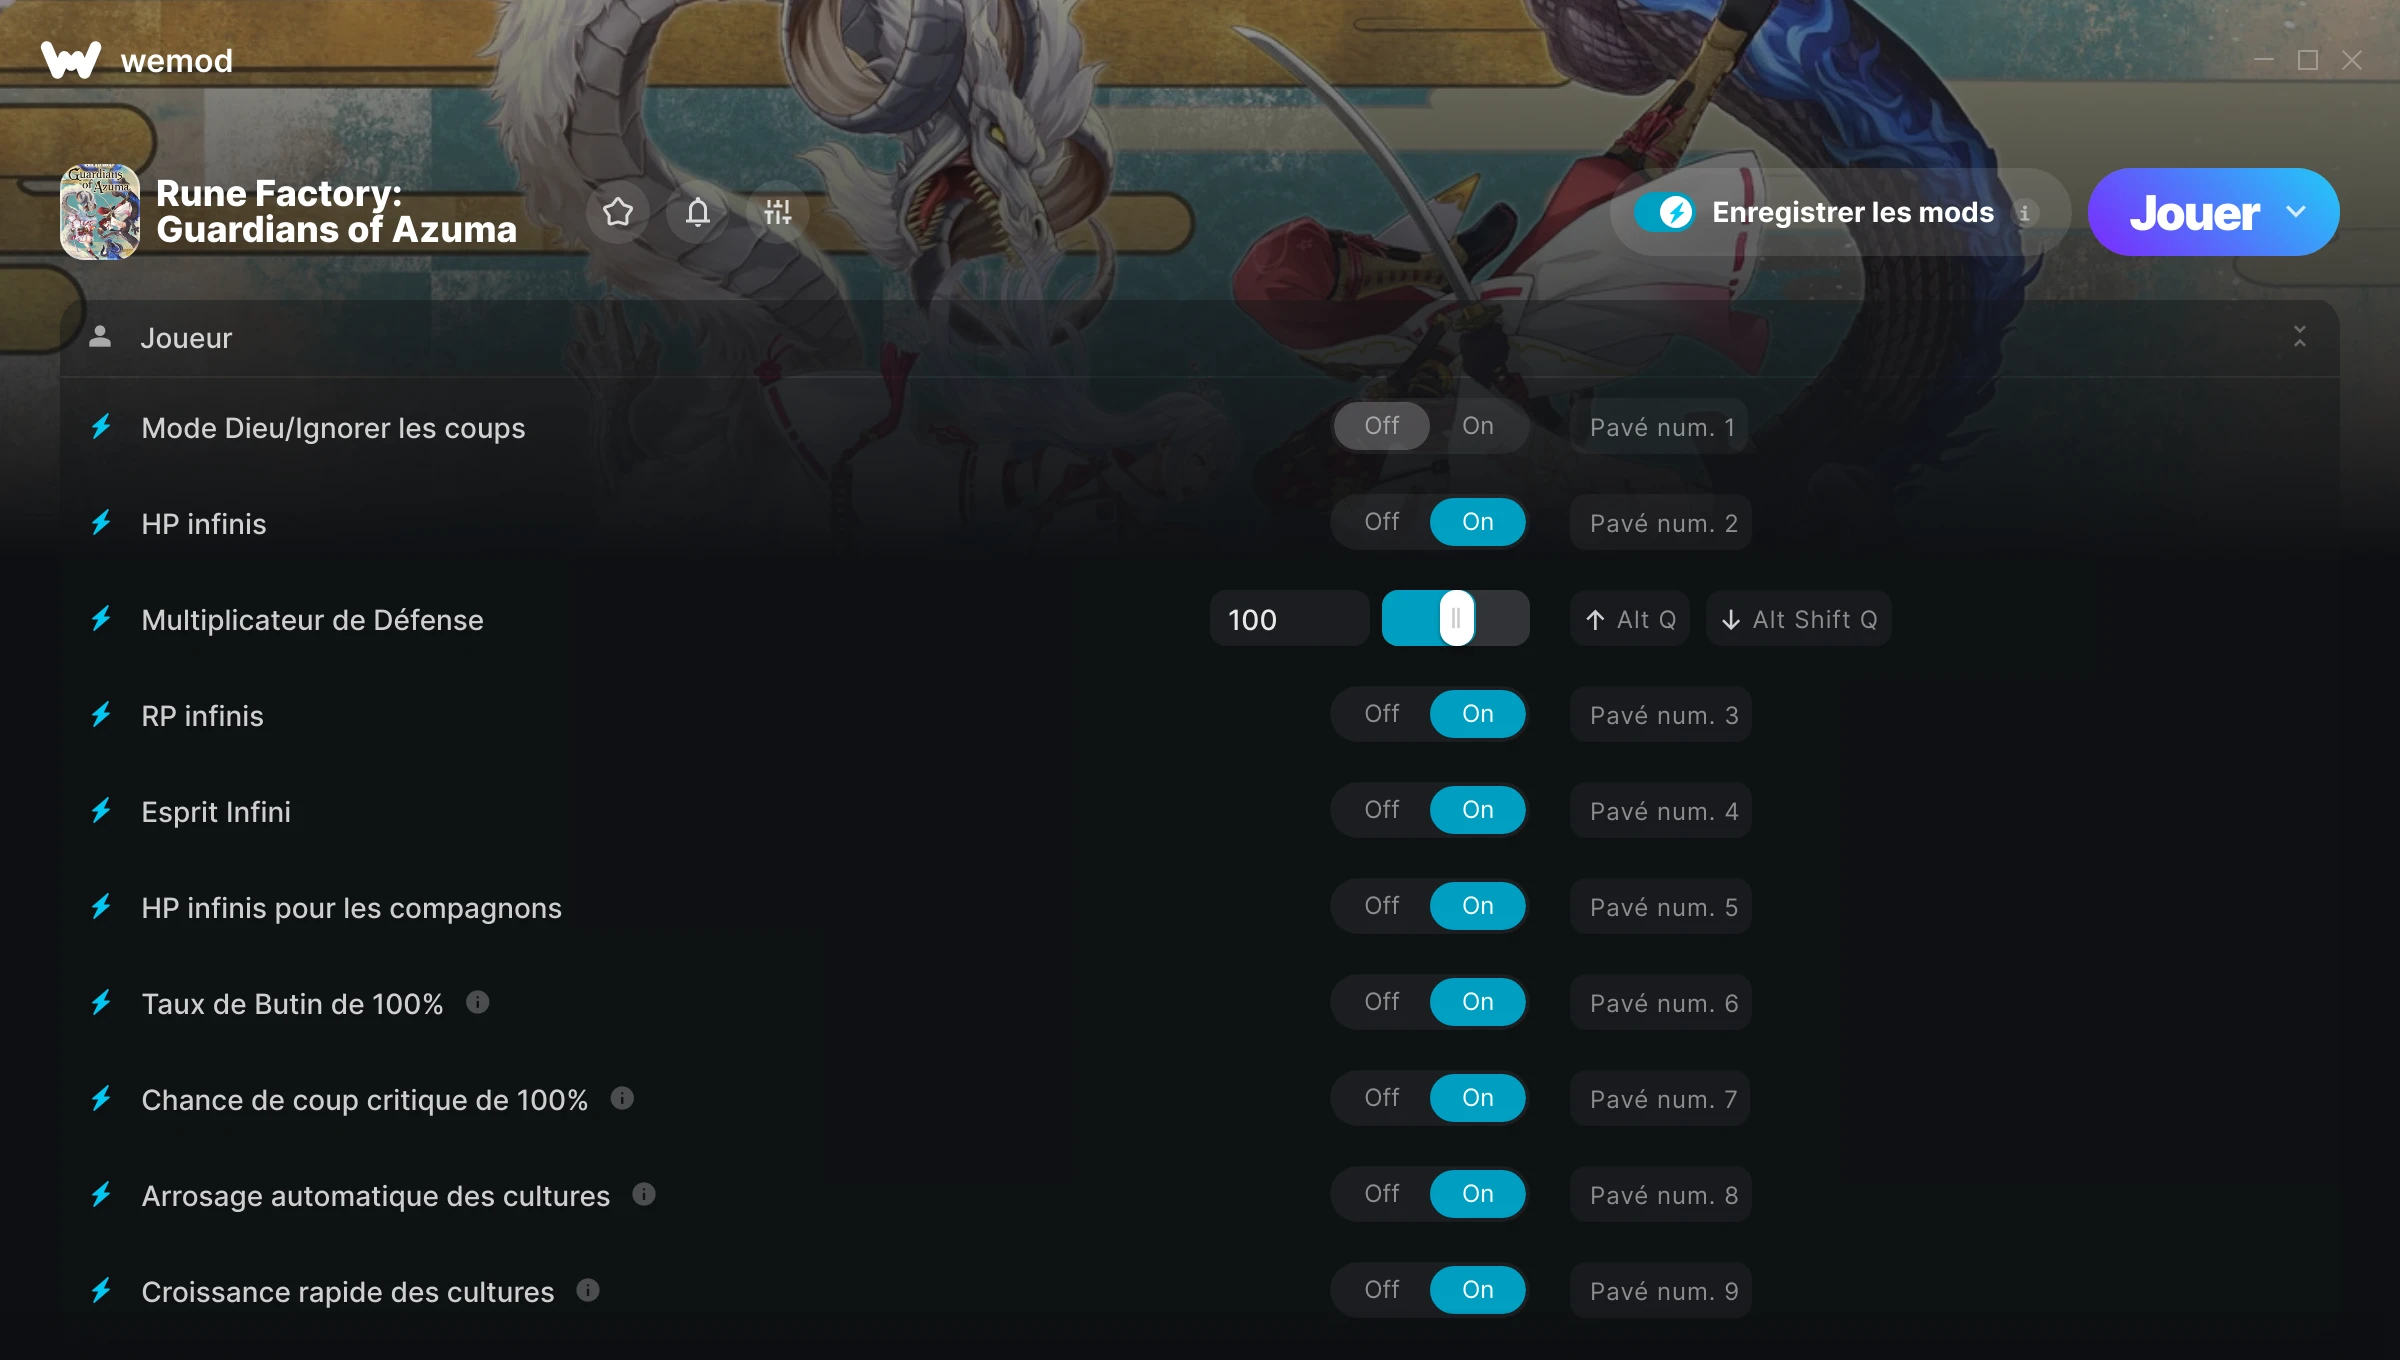Click the WeMod logo icon
Viewport: 2400px width, 1360px height.
(71, 60)
